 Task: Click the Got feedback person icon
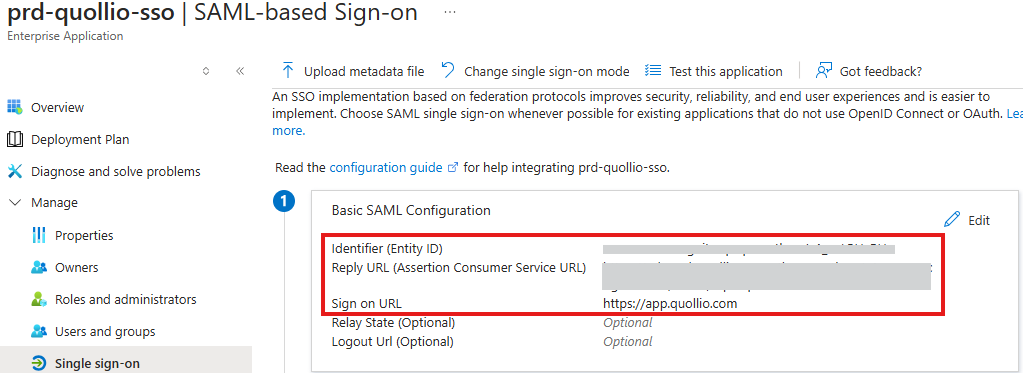tap(825, 70)
